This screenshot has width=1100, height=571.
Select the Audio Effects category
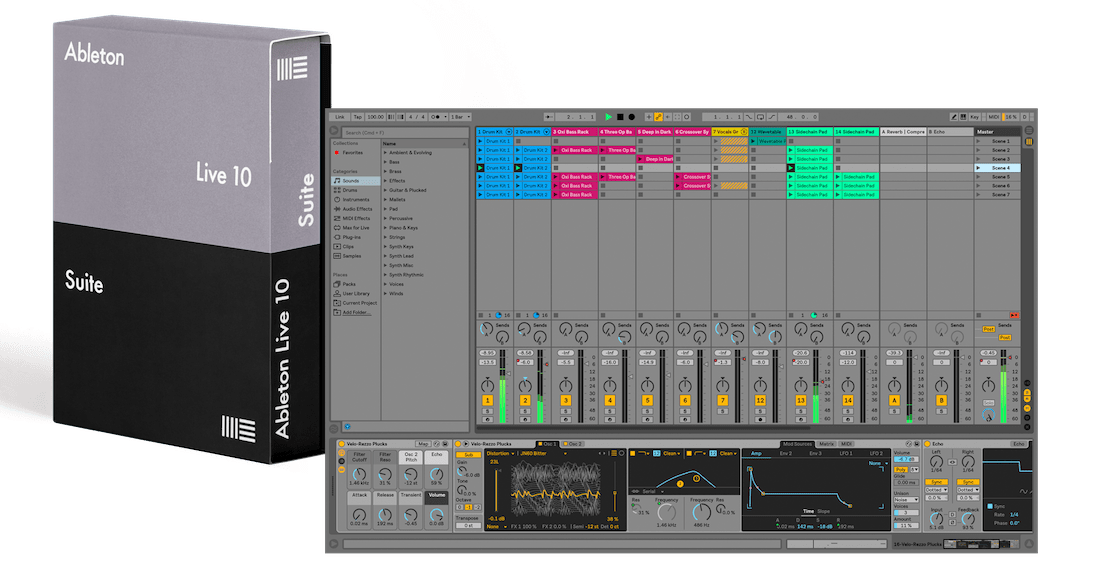pyautogui.click(x=357, y=209)
